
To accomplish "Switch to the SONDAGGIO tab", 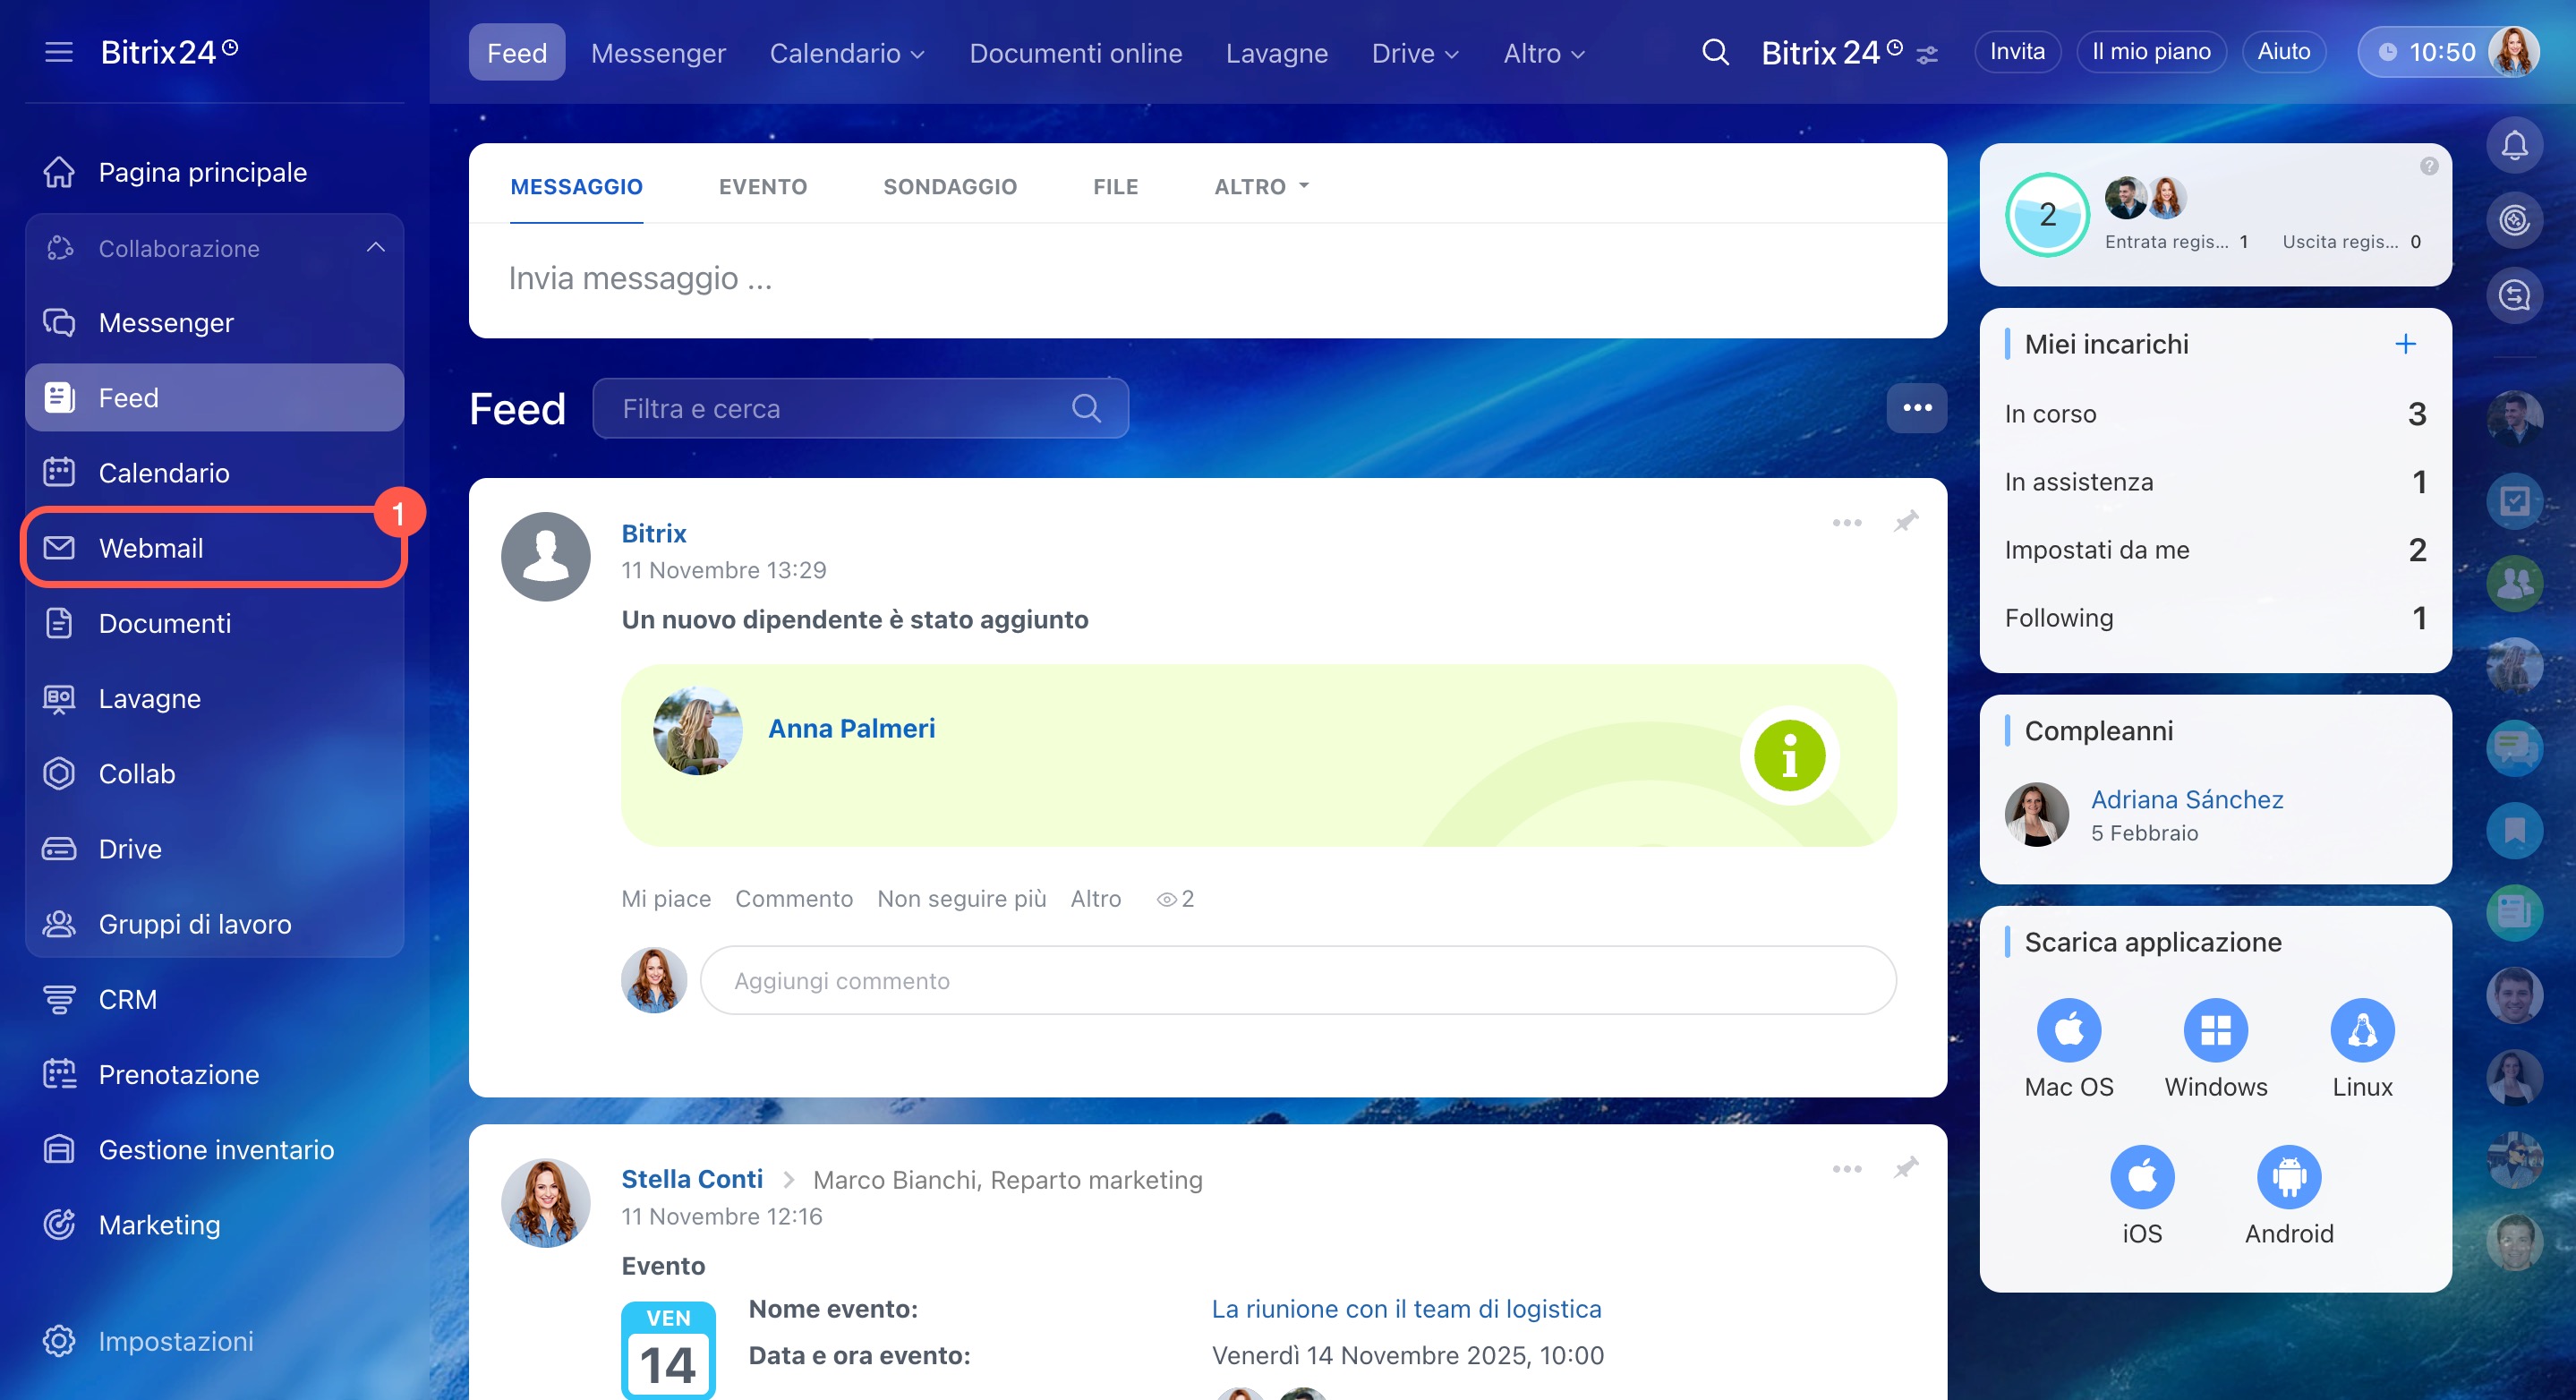I will pyautogui.click(x=949, y=186).
